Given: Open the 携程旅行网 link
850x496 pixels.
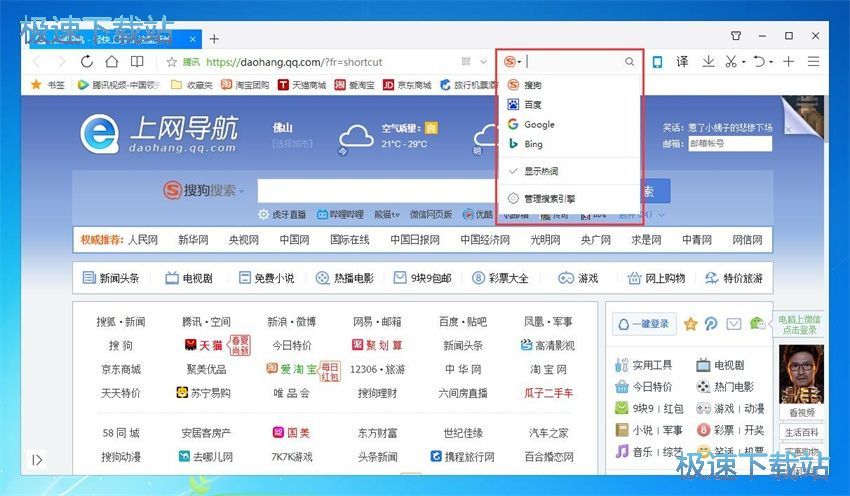Looking at the screenshot, I should click(462, 456).
